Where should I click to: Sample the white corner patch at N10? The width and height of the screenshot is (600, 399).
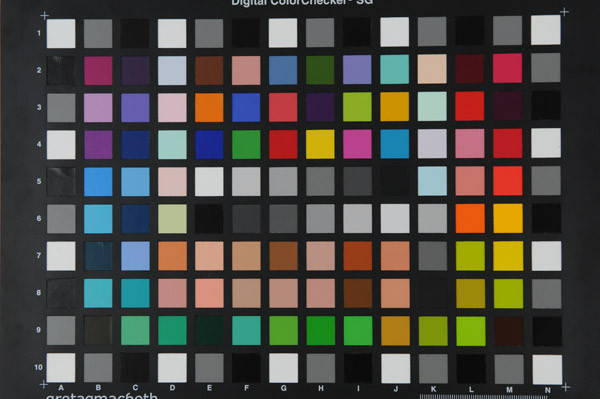(x=547, y=370)
